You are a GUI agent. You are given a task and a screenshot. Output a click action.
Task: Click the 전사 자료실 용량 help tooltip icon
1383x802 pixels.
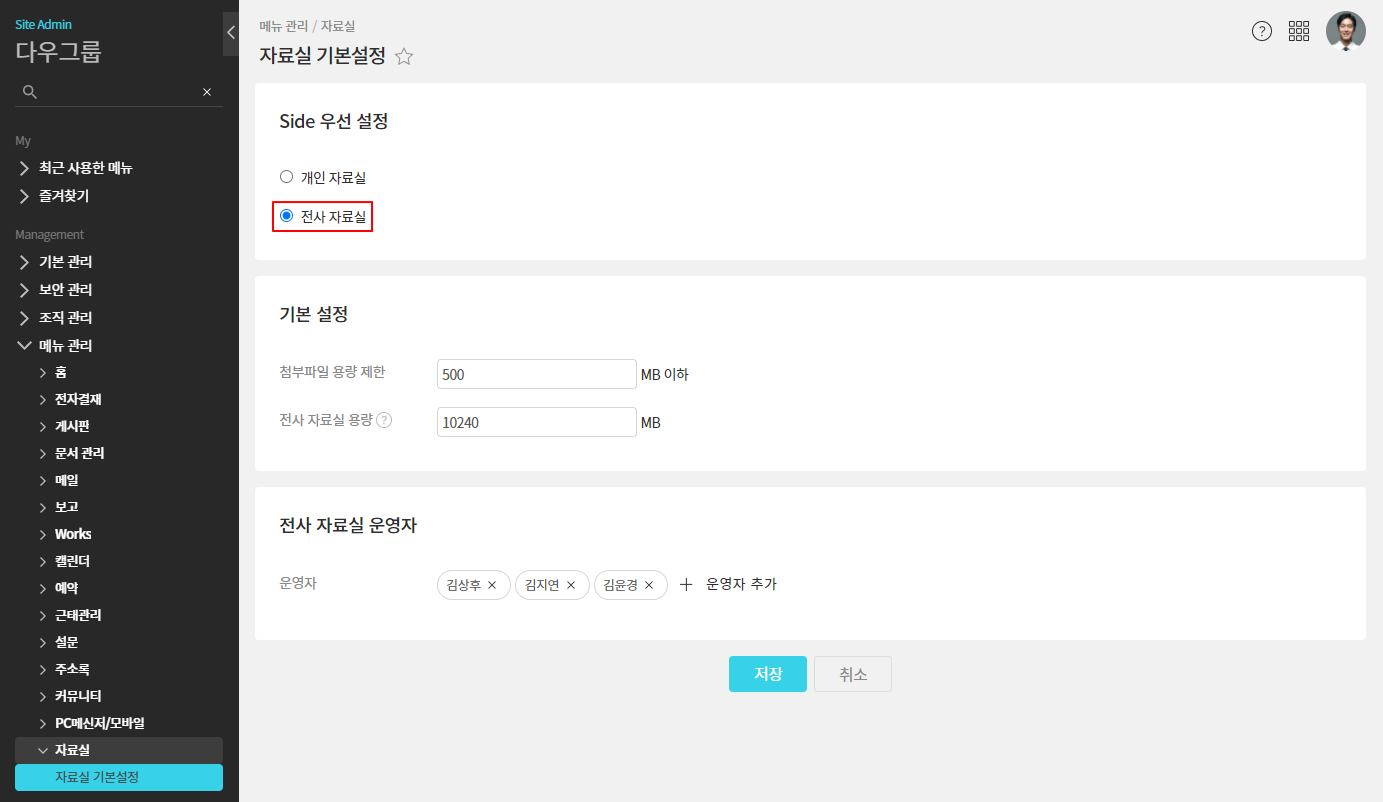384,420
